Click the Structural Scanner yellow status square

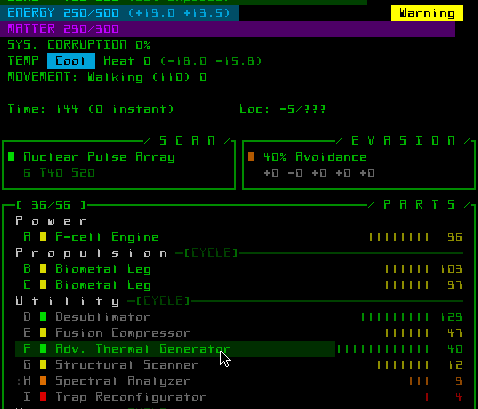point(43,365)
